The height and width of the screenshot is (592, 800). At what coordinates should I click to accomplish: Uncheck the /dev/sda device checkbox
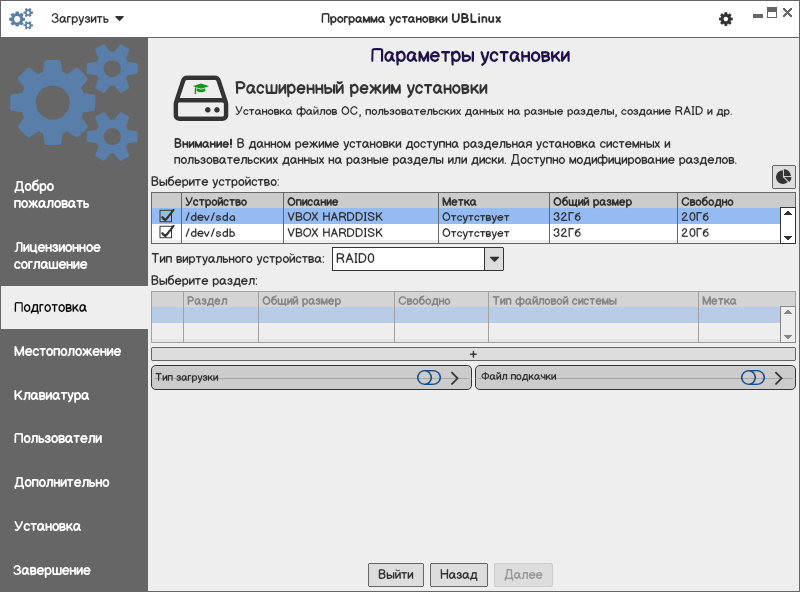(x=167, y=216)
